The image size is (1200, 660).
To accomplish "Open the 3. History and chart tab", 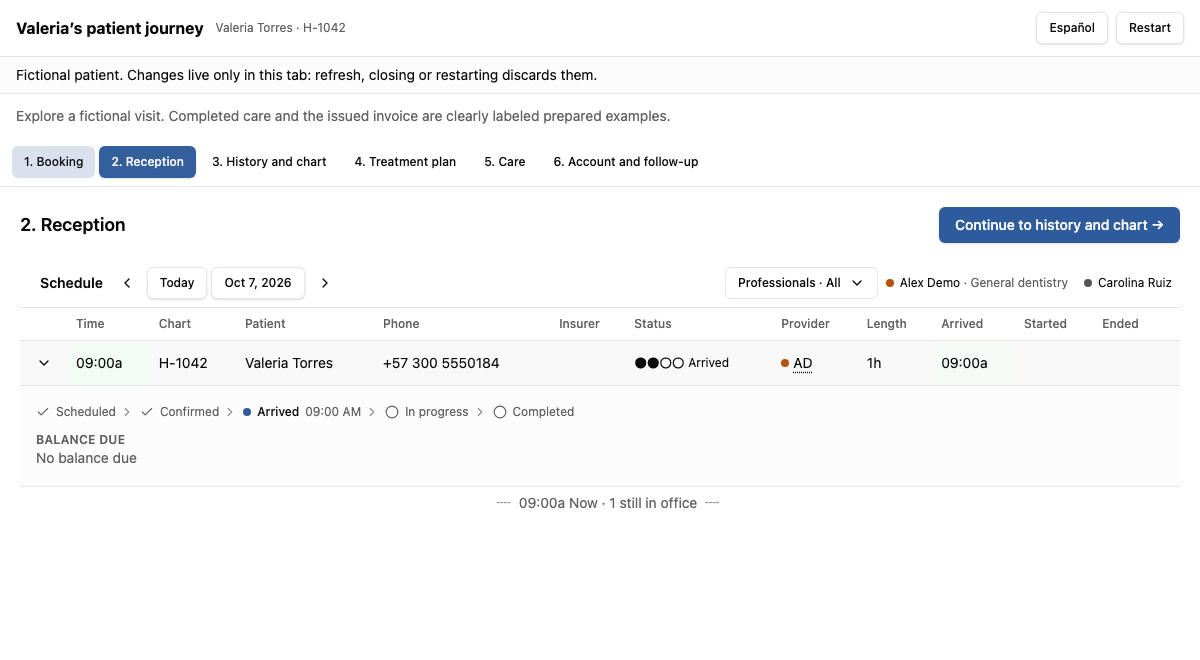I will click(269, 162).
